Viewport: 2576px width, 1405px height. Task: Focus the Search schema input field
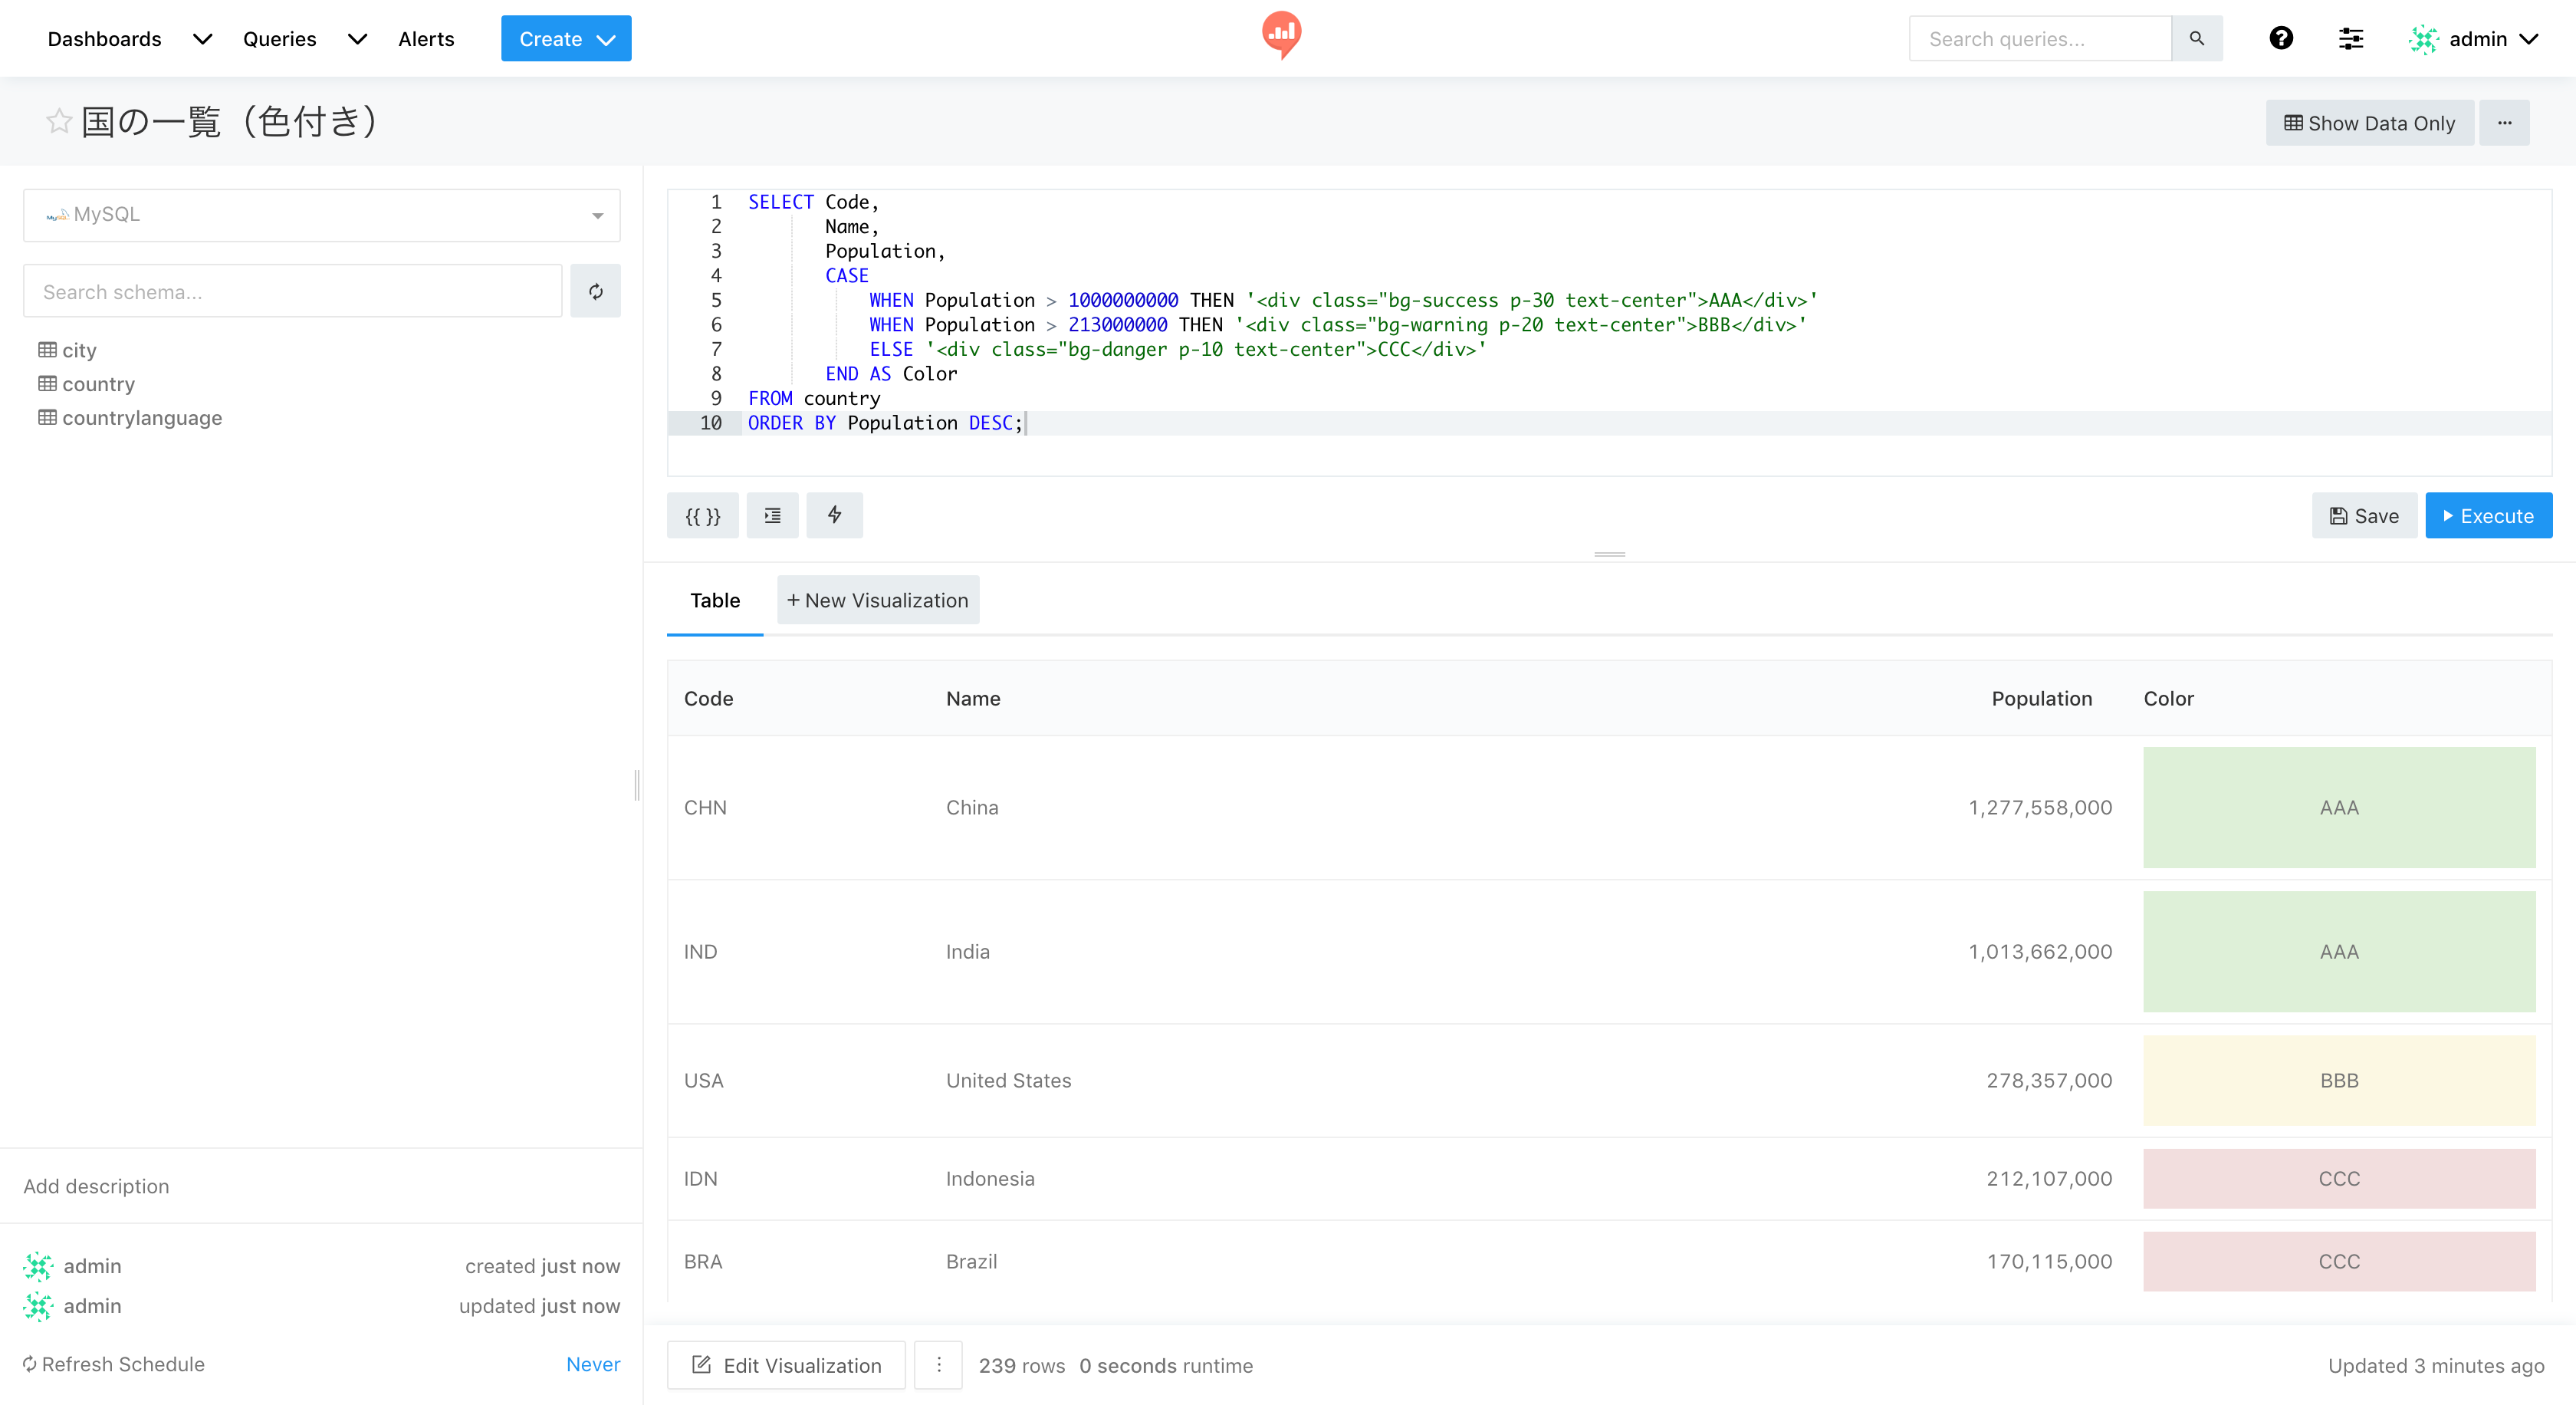[292, 291]
